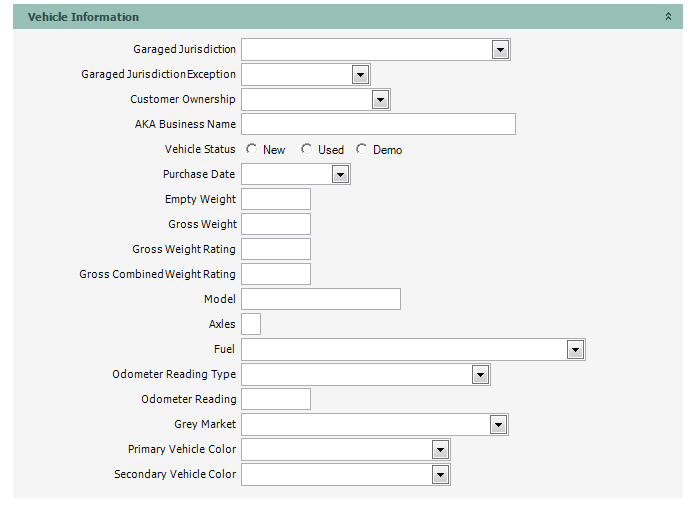Open the Odometer Reading Type dropdown
Screen dimensions: 700x509
click(480, 374)
